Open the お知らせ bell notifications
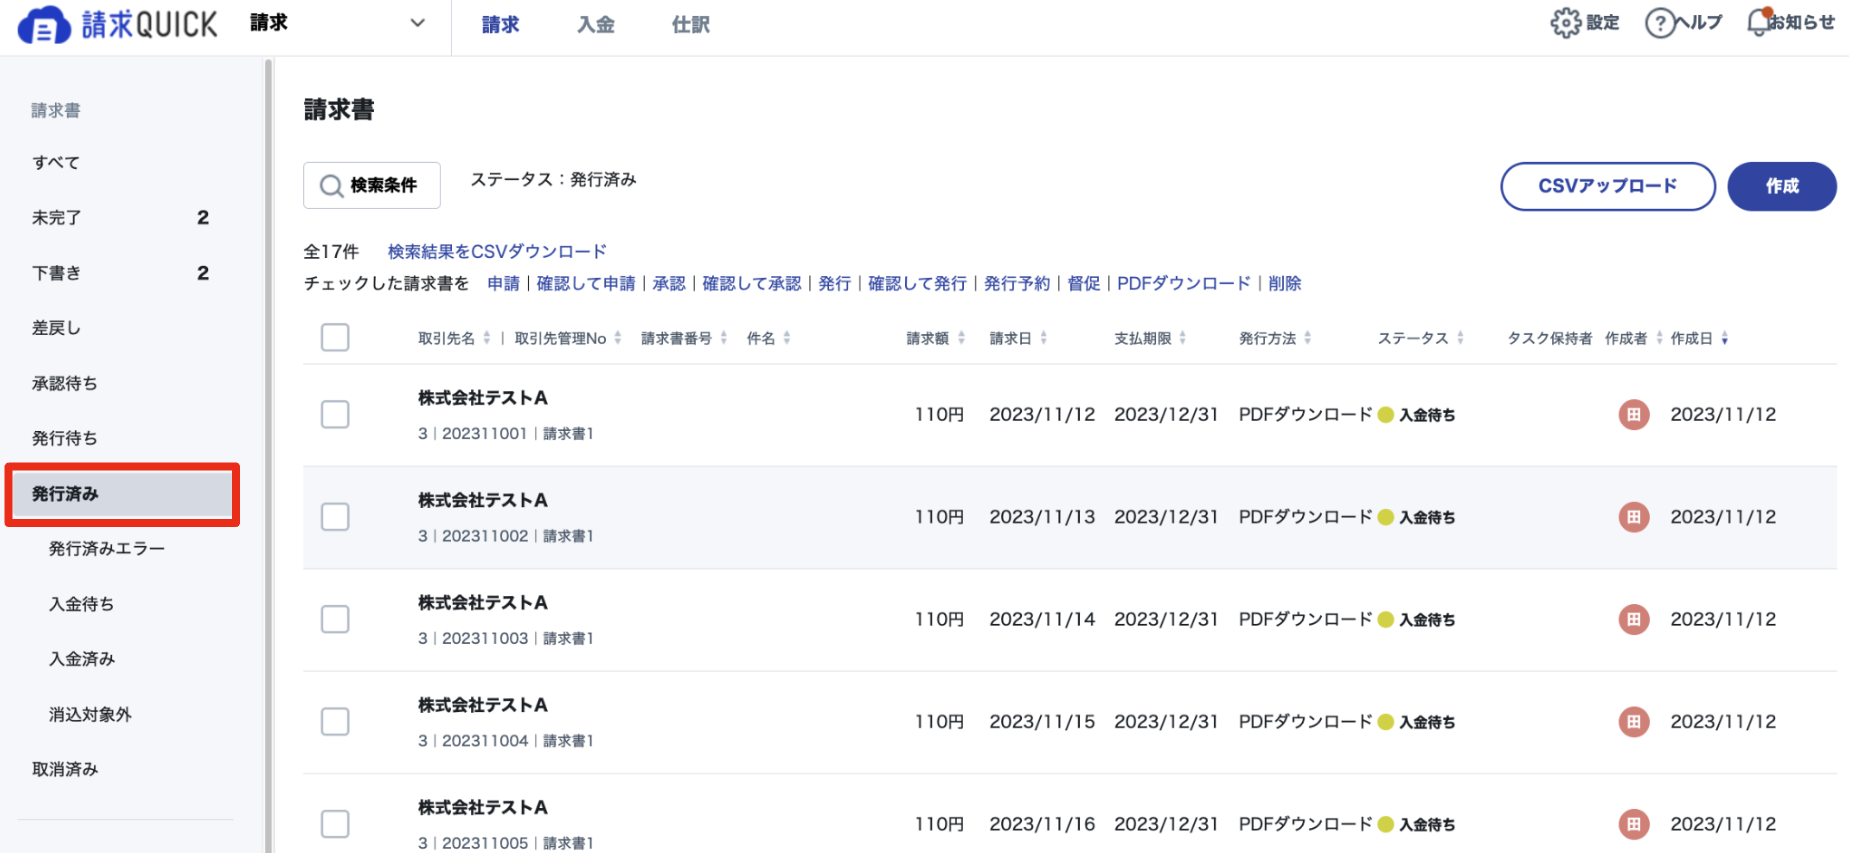 point(1760,22)
